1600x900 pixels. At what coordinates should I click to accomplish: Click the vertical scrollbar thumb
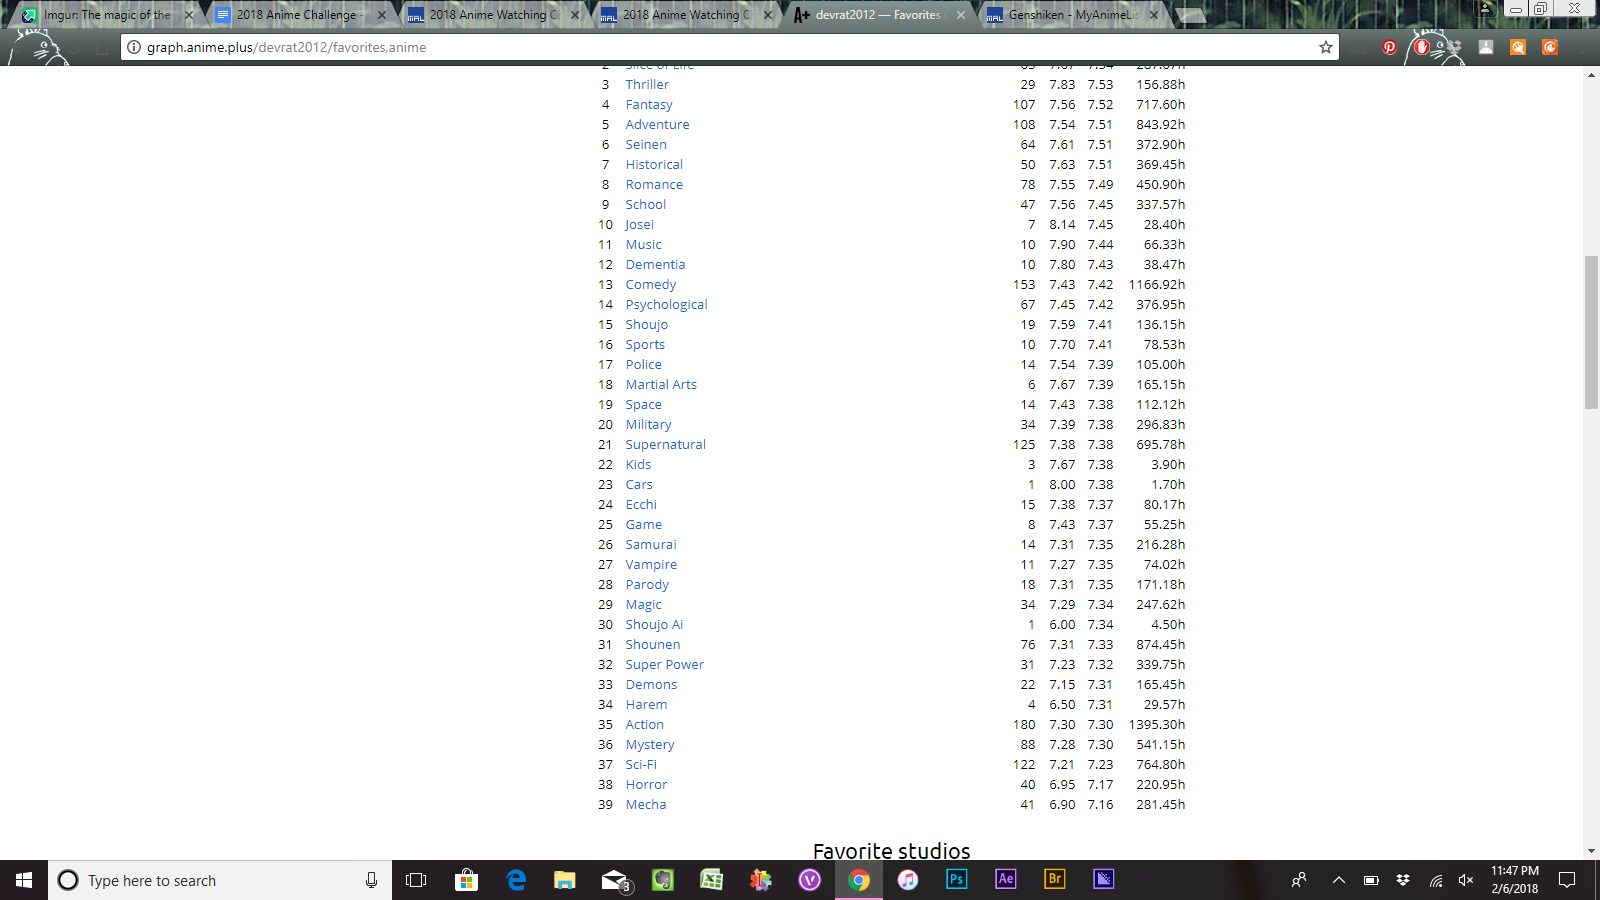(x=1591, y=333)
